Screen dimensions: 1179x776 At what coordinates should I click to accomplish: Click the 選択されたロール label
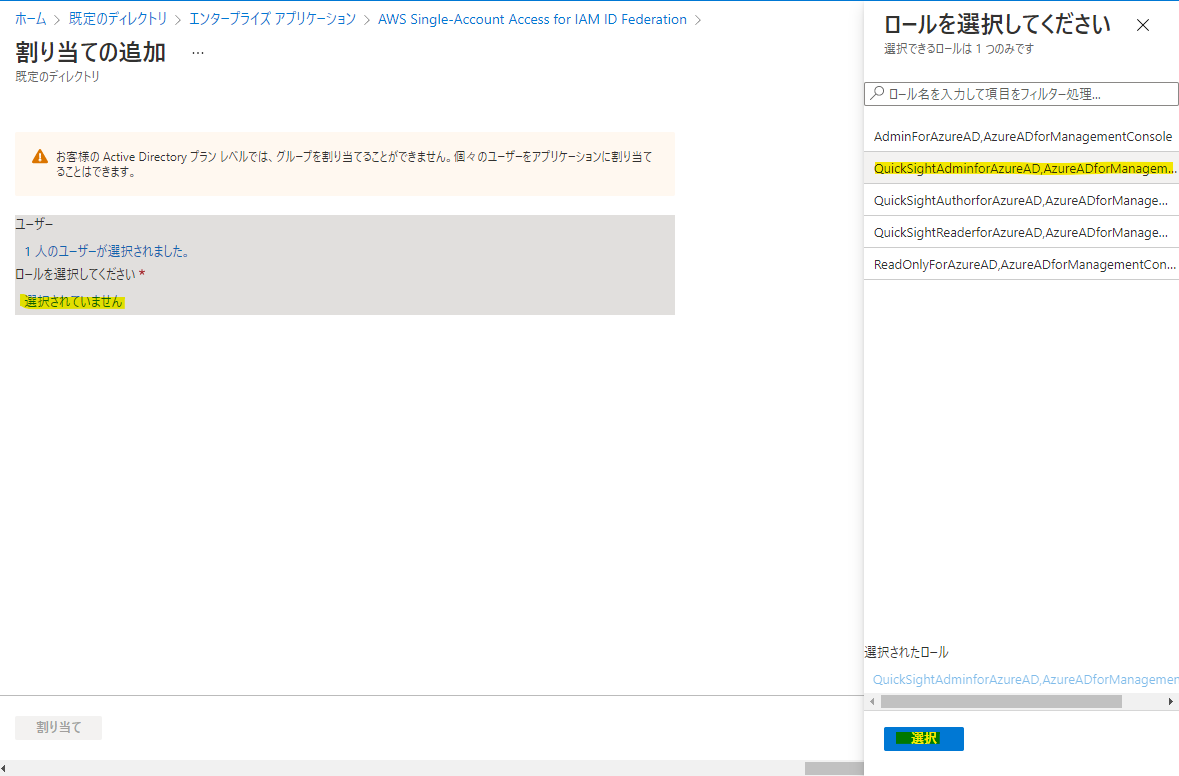[907, 652]
